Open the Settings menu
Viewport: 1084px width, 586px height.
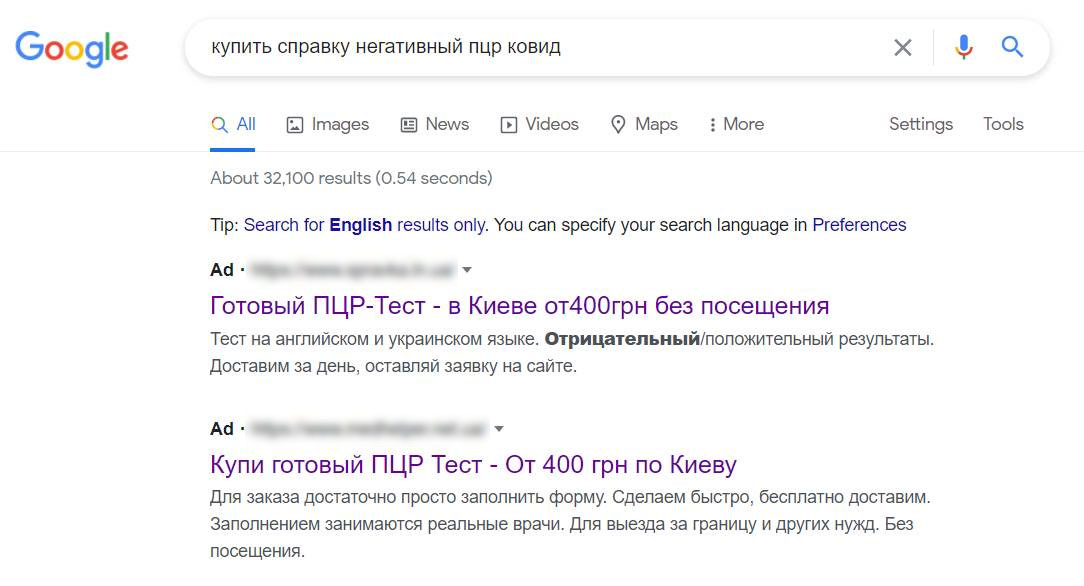[x=920, y=125]
